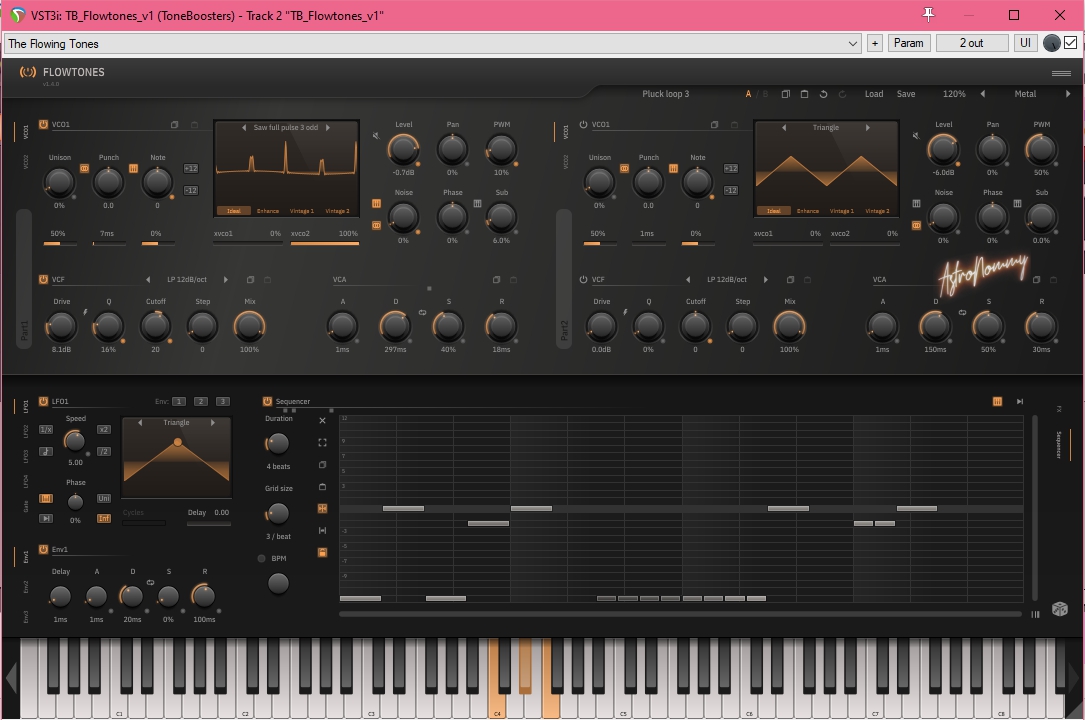Toggle Part 2 VCA decay-sustain link
Image resolution: width=1085 pixels, height=720 pixels.
point(962,313)
